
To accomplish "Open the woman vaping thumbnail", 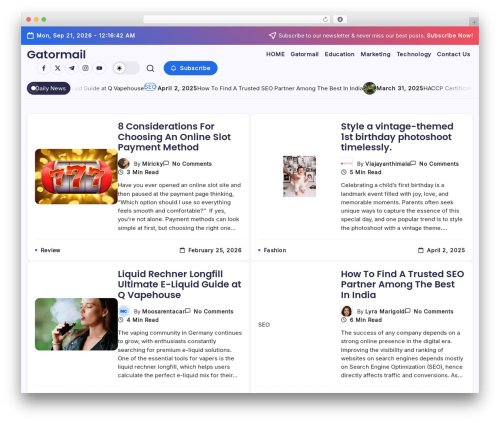I will [x=76, y=324].
